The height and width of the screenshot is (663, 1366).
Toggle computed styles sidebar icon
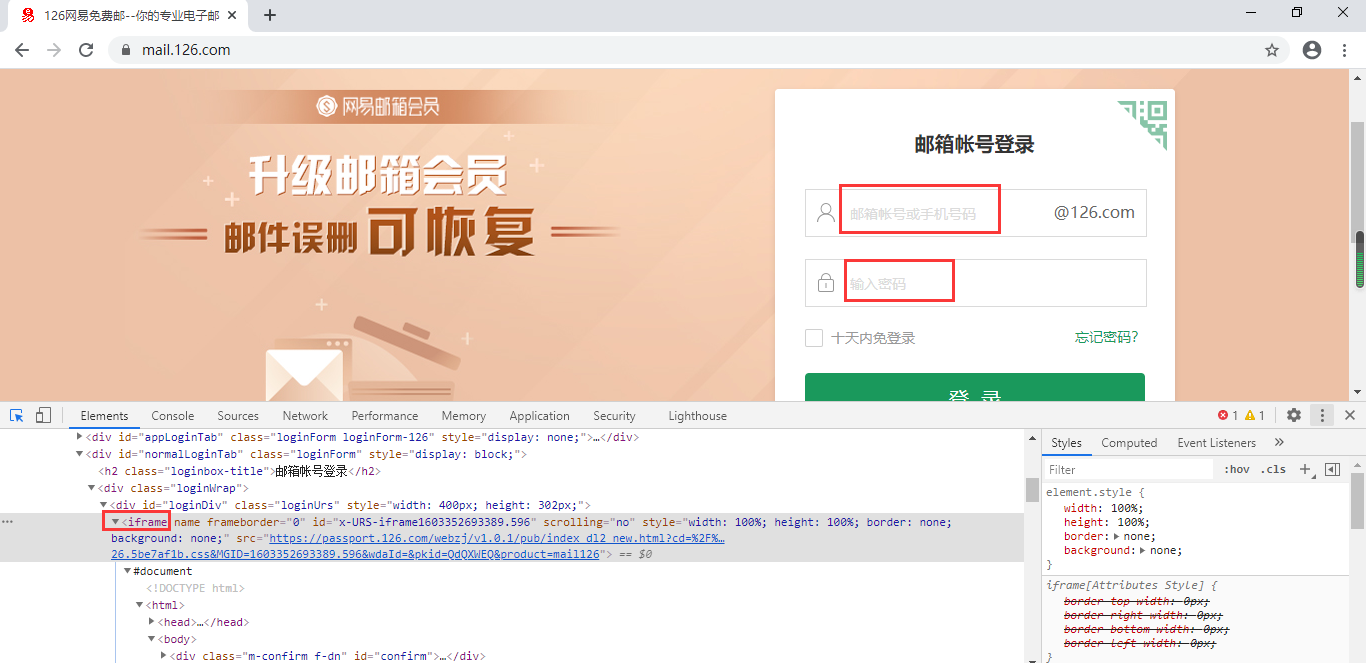(x=1332, y=469)
